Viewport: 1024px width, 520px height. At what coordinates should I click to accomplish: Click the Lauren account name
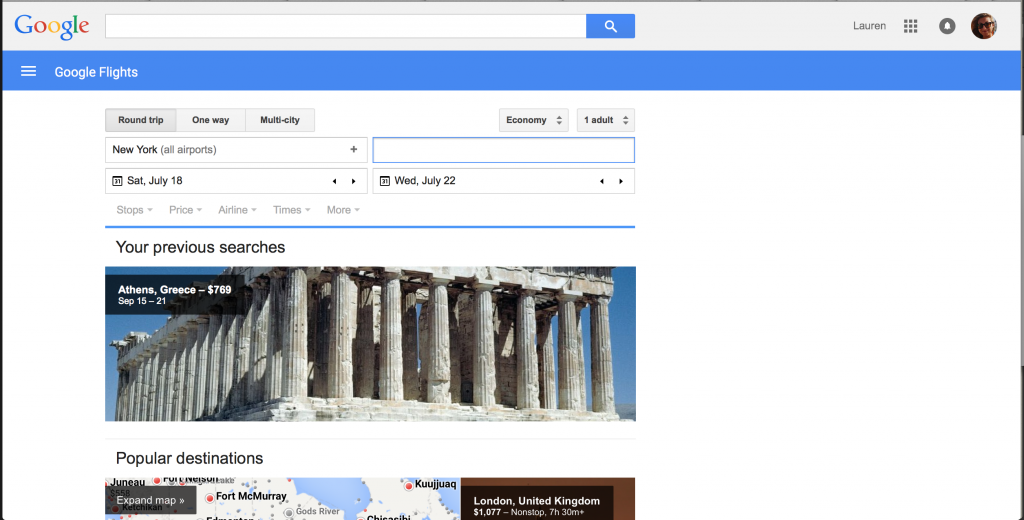(x=869, y=26)
